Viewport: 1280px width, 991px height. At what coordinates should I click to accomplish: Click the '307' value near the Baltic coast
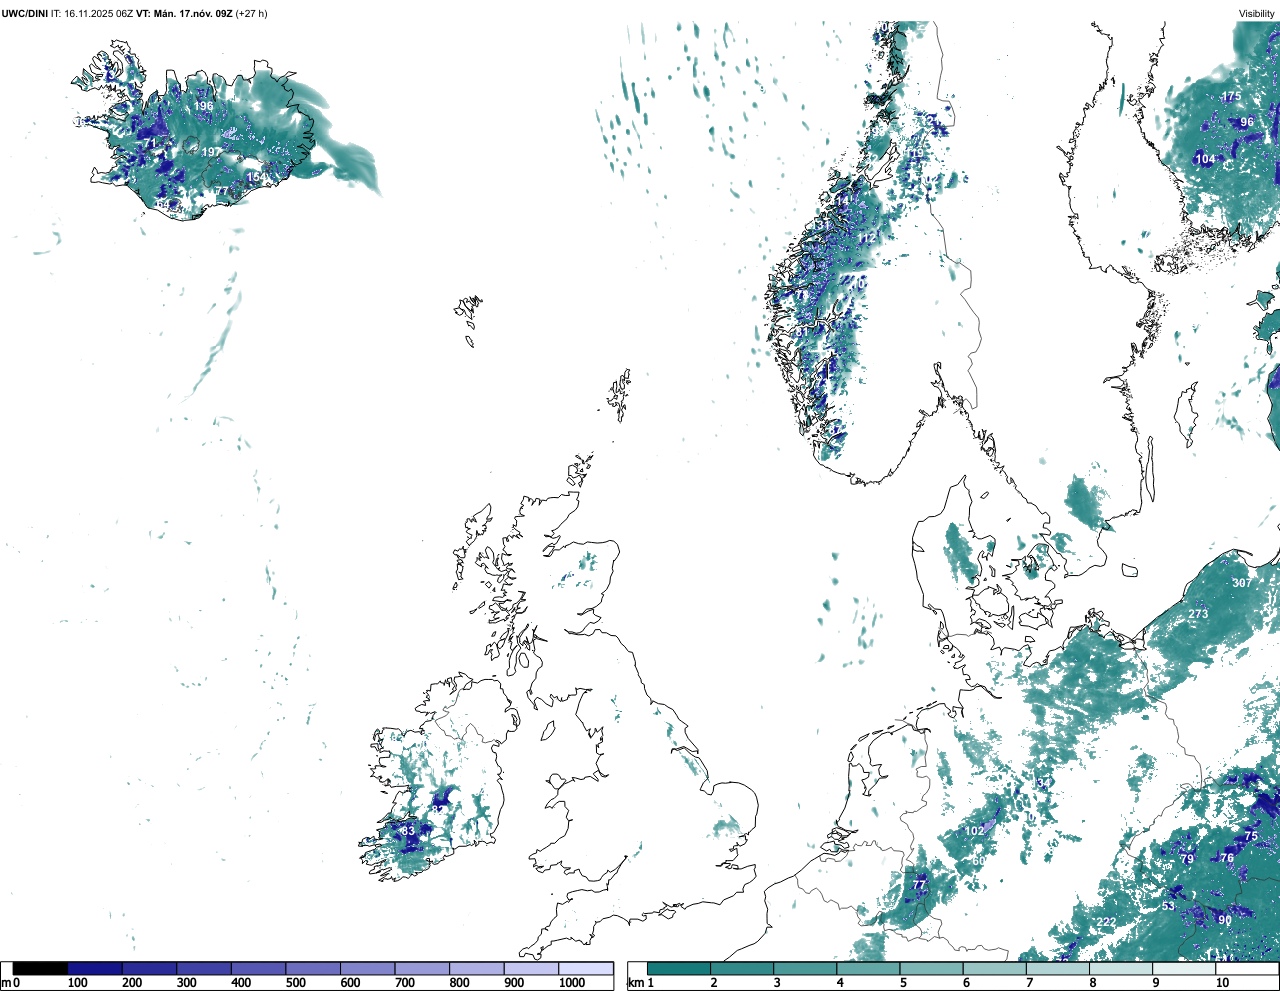(1242, 583)
